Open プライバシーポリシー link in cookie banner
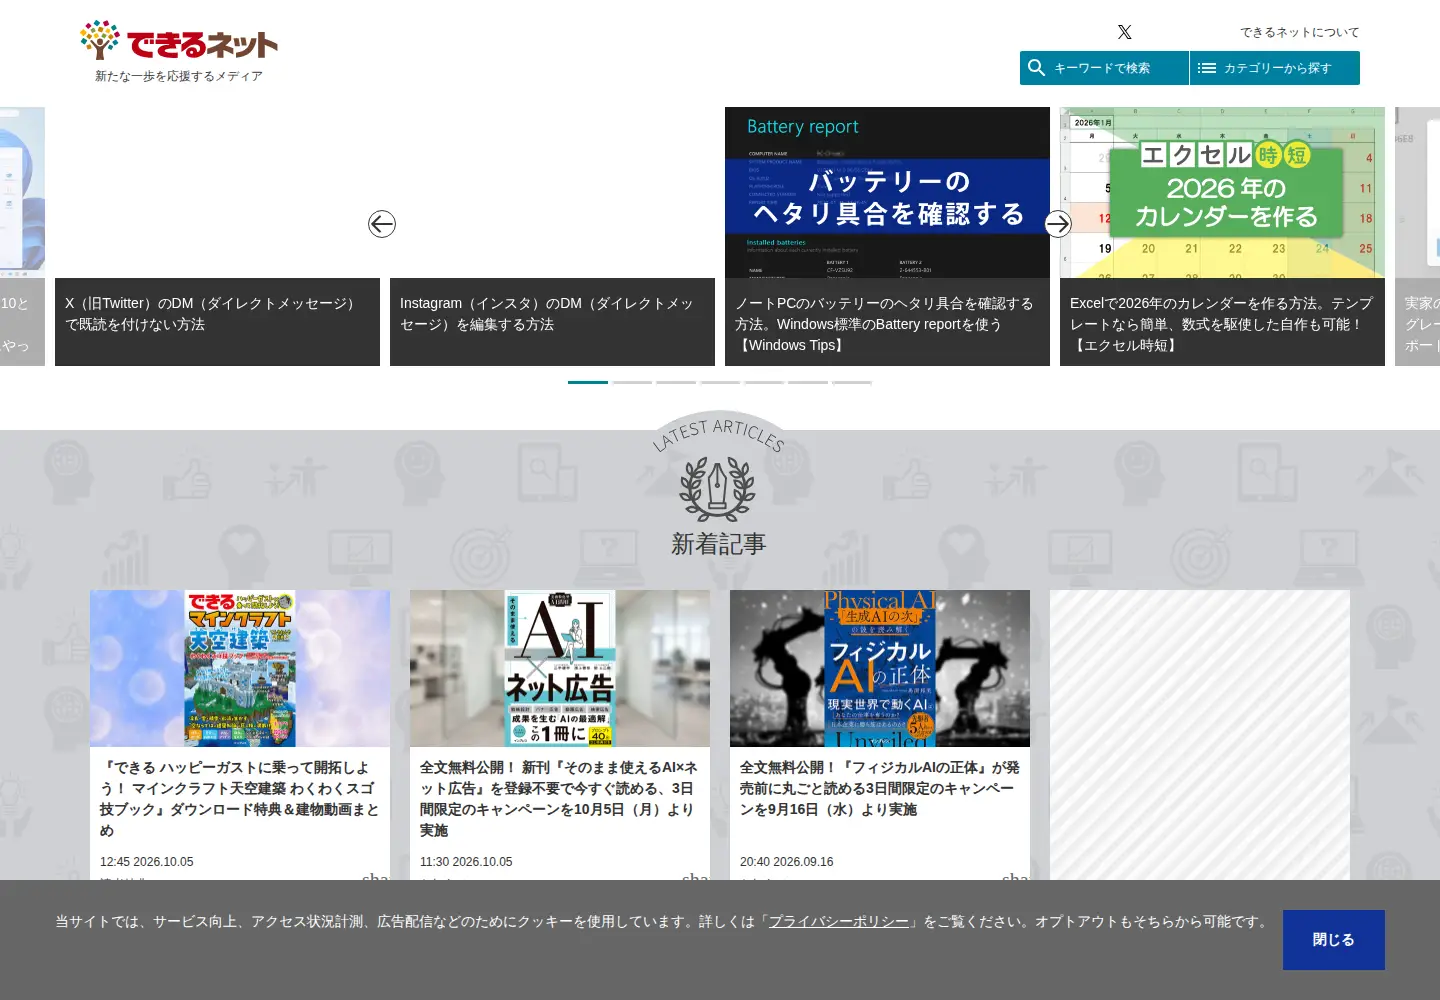The height and width of the screenshot is (1000, 1440). click(x=839, y=922)
